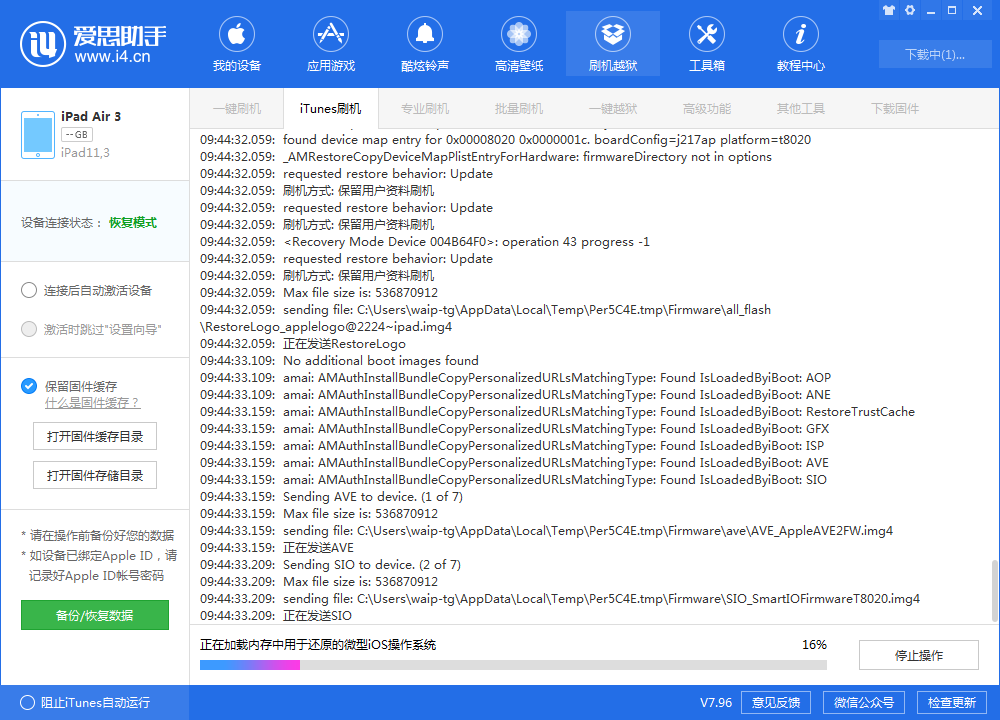The image size is (1000, 720).
Task: Click the 下载中(1) downloads button
Action: tap(934, 54)
